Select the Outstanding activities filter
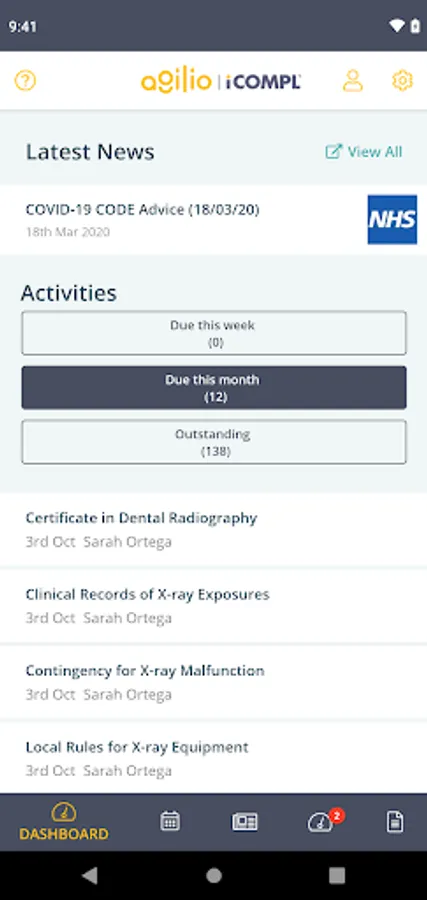The image size is (427, 900). 214,442
